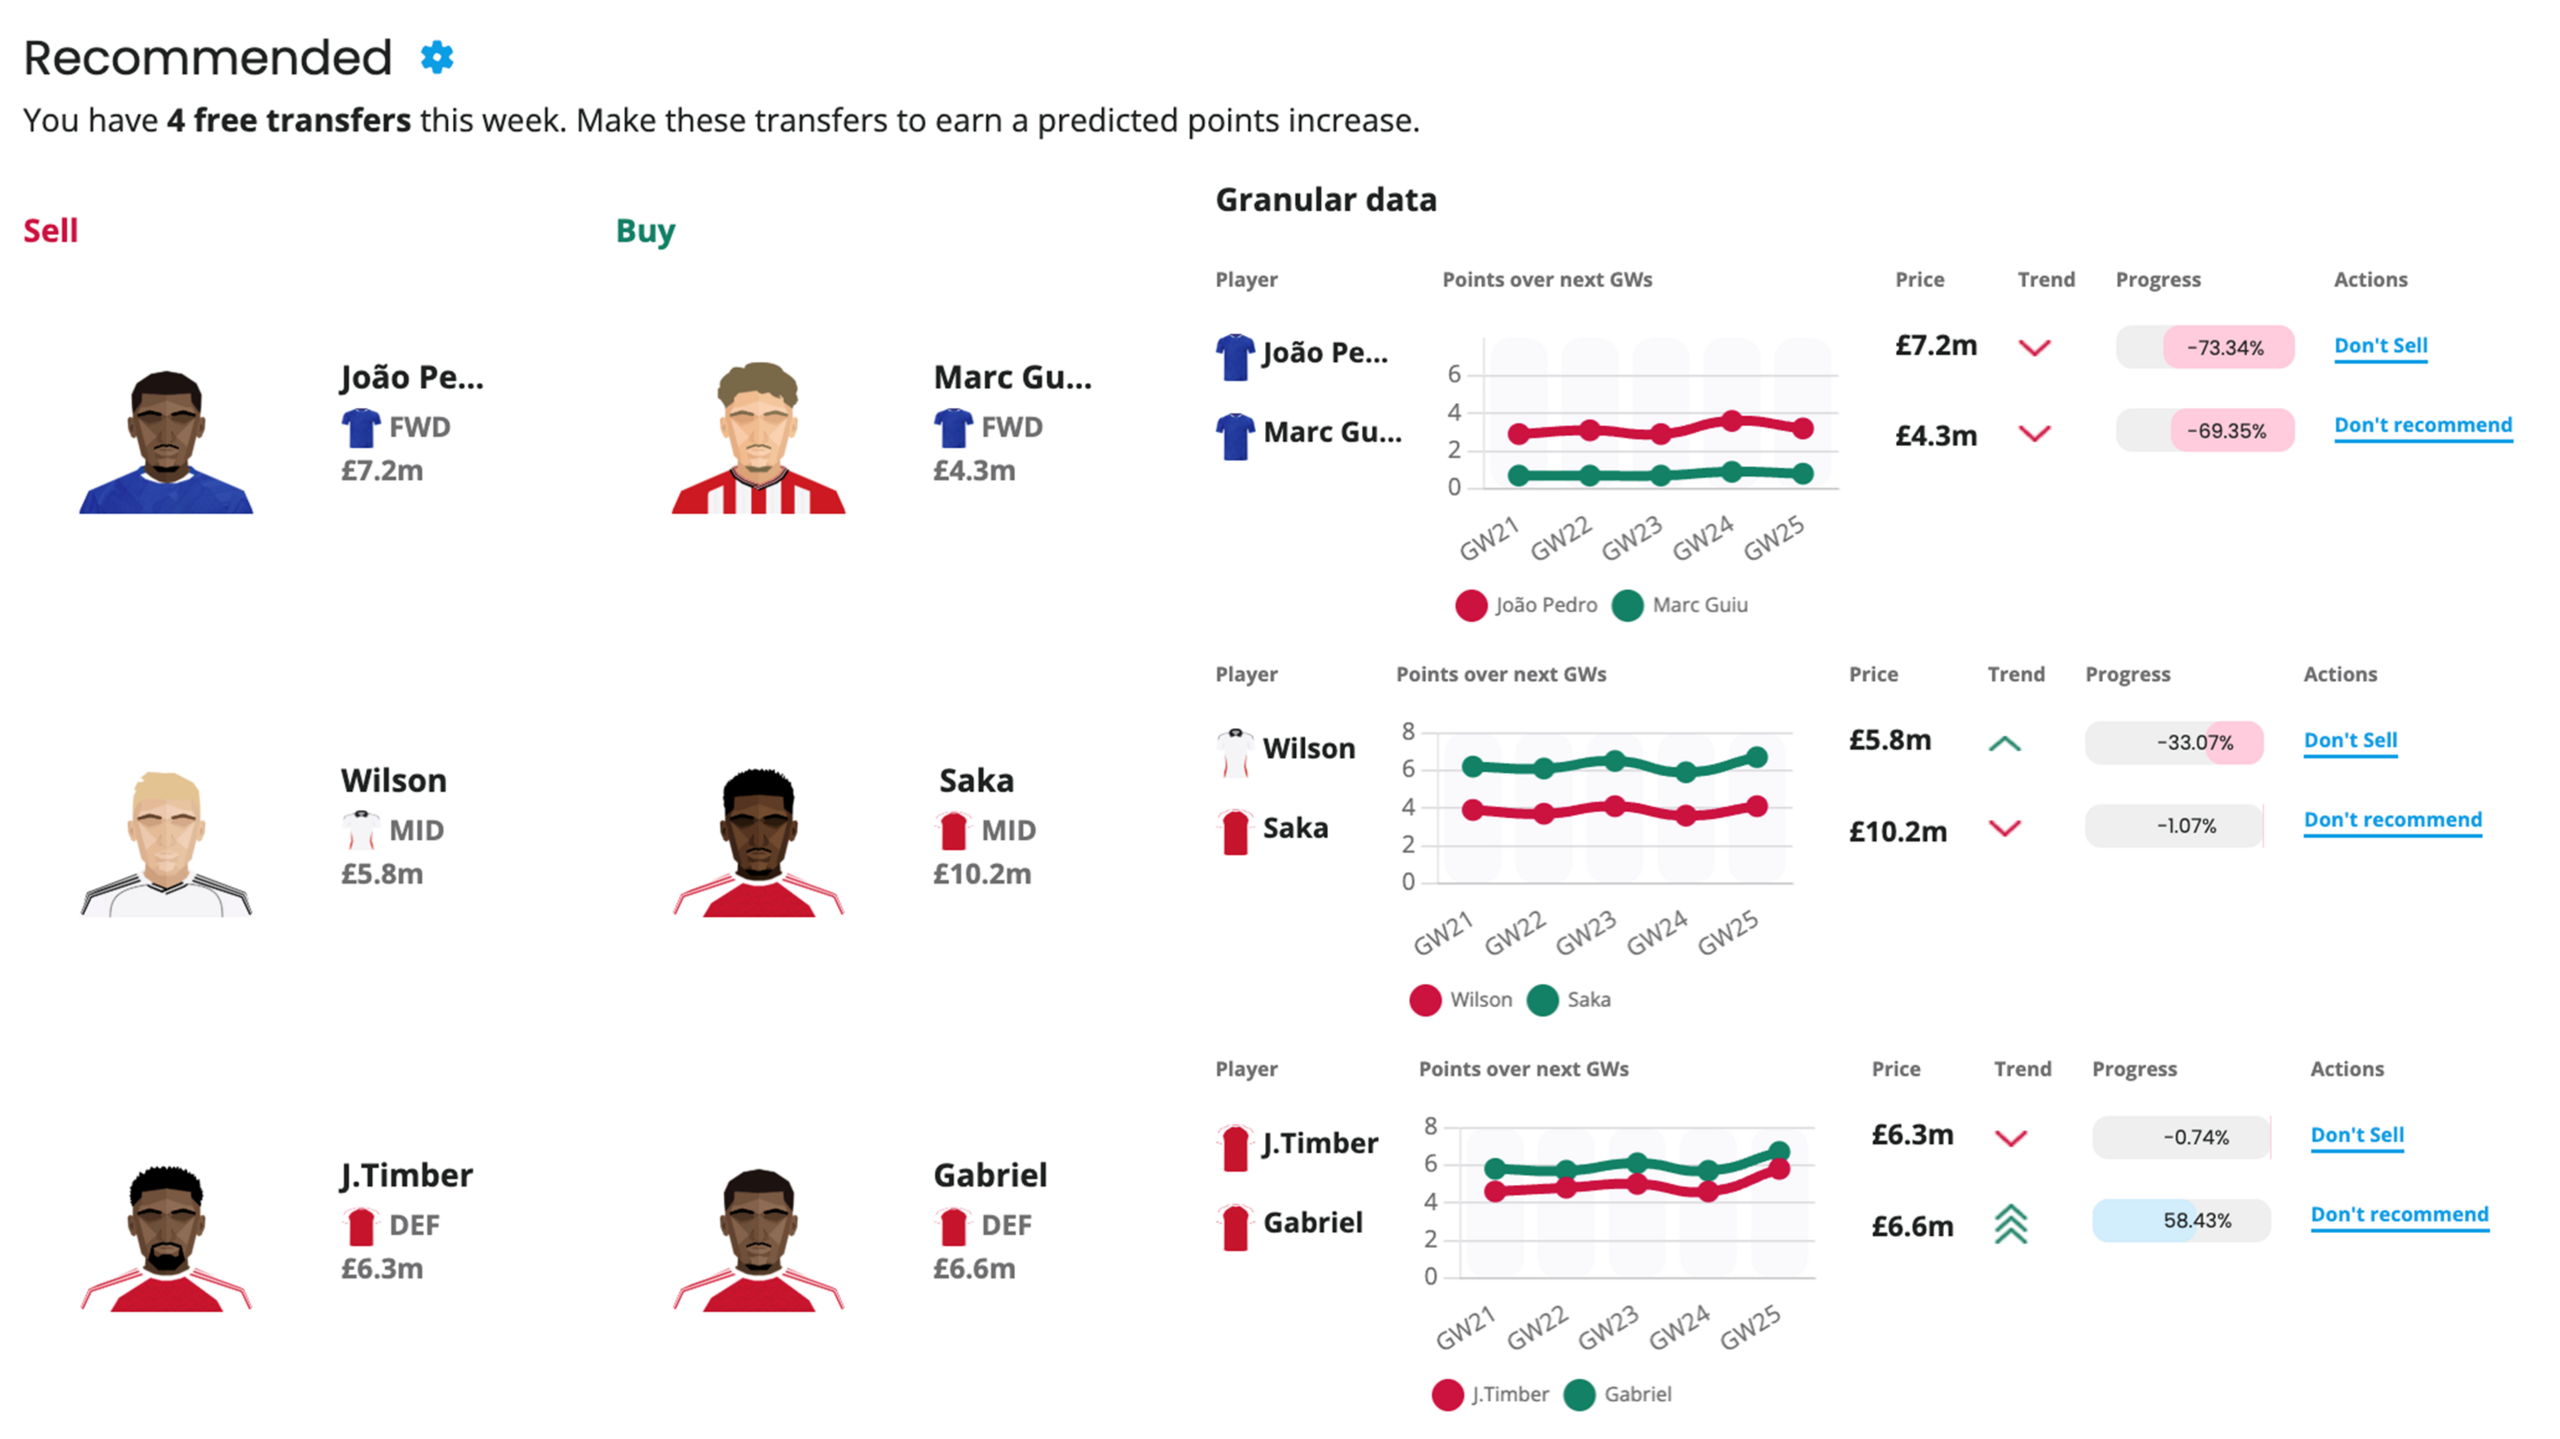Viewport: 2560px width, 1439px height.
Task: Click Don't recommend link for Saka
Action: (x=2391, y=820)
